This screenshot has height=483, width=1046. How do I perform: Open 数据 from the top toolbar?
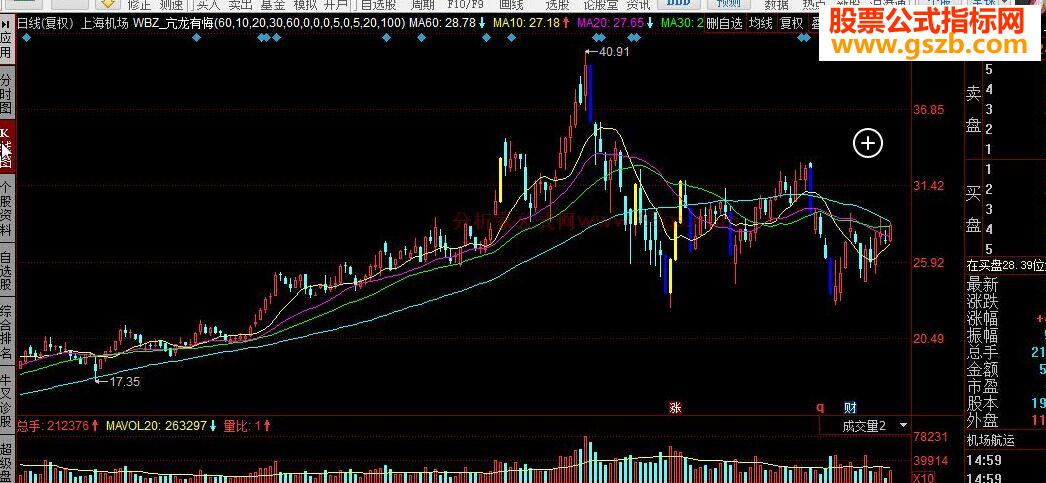pyautogui.click(x=776, y=5)
